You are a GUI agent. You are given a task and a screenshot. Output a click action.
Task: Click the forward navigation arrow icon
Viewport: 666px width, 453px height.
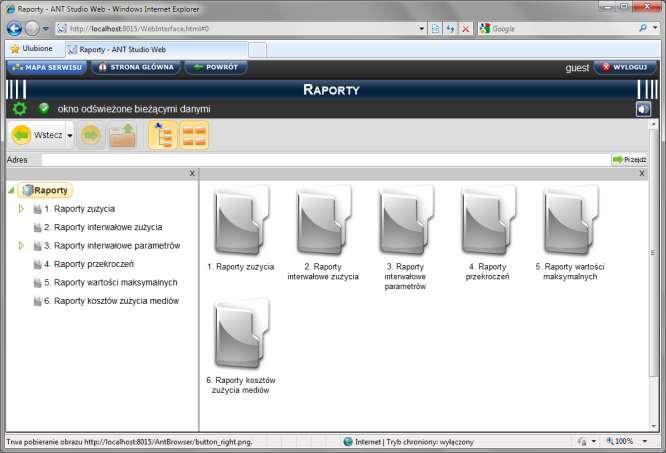click(90, 135)
